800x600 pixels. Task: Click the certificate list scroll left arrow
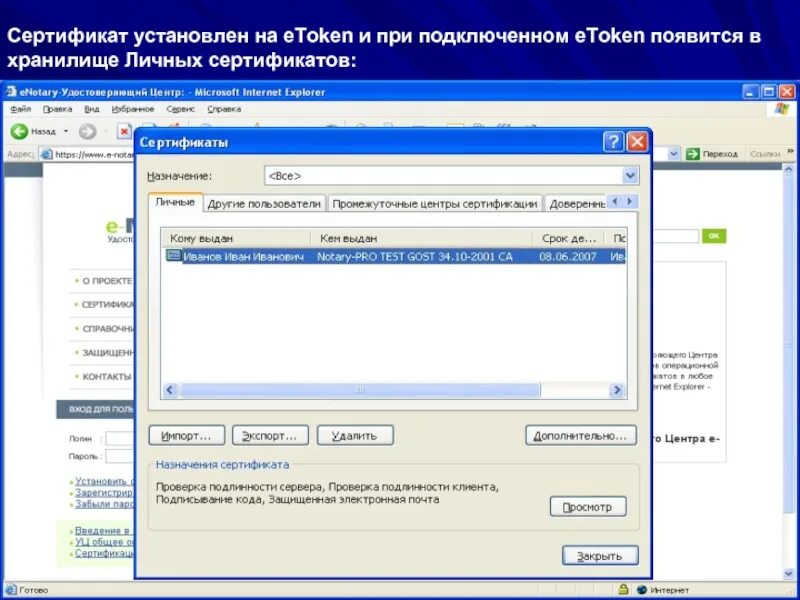point(170,390)
